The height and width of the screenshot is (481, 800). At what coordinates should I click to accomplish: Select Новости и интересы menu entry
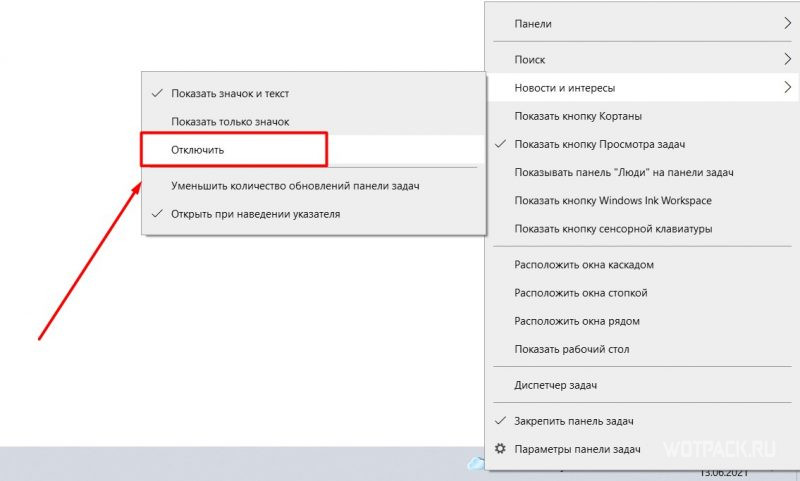[x=642, y=88]
